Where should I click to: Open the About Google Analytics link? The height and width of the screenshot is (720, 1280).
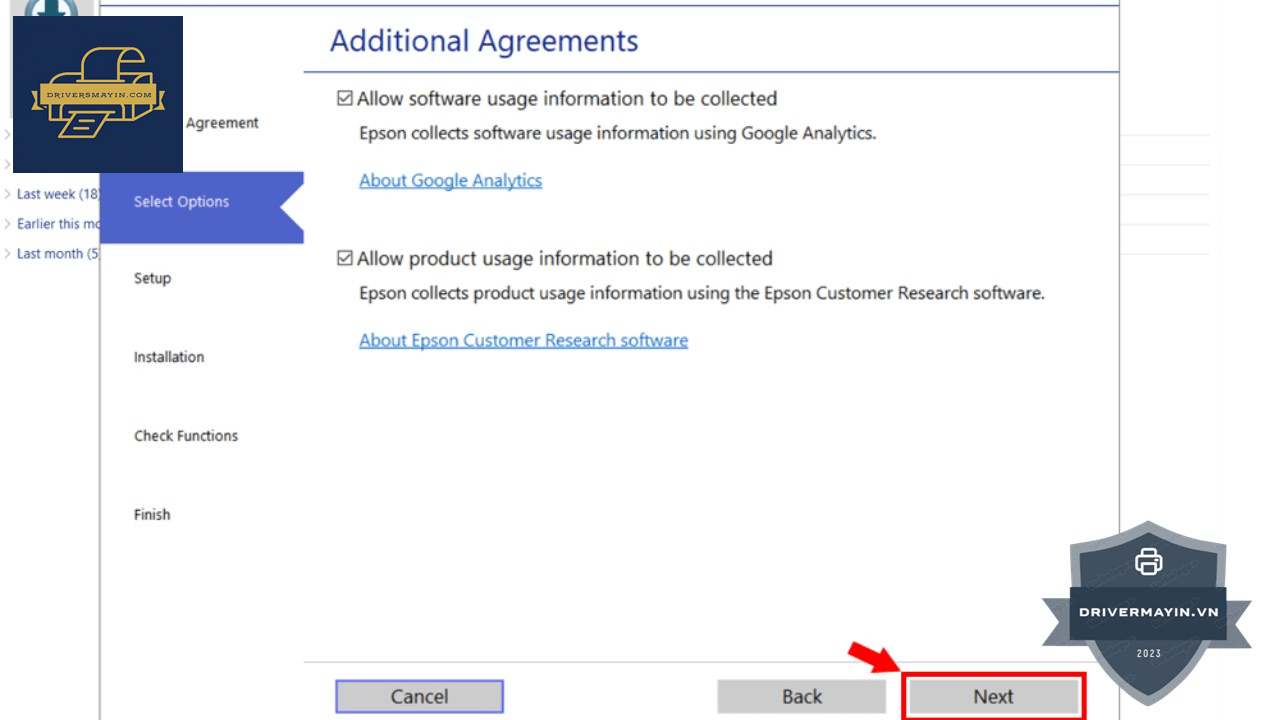[451, 181]
